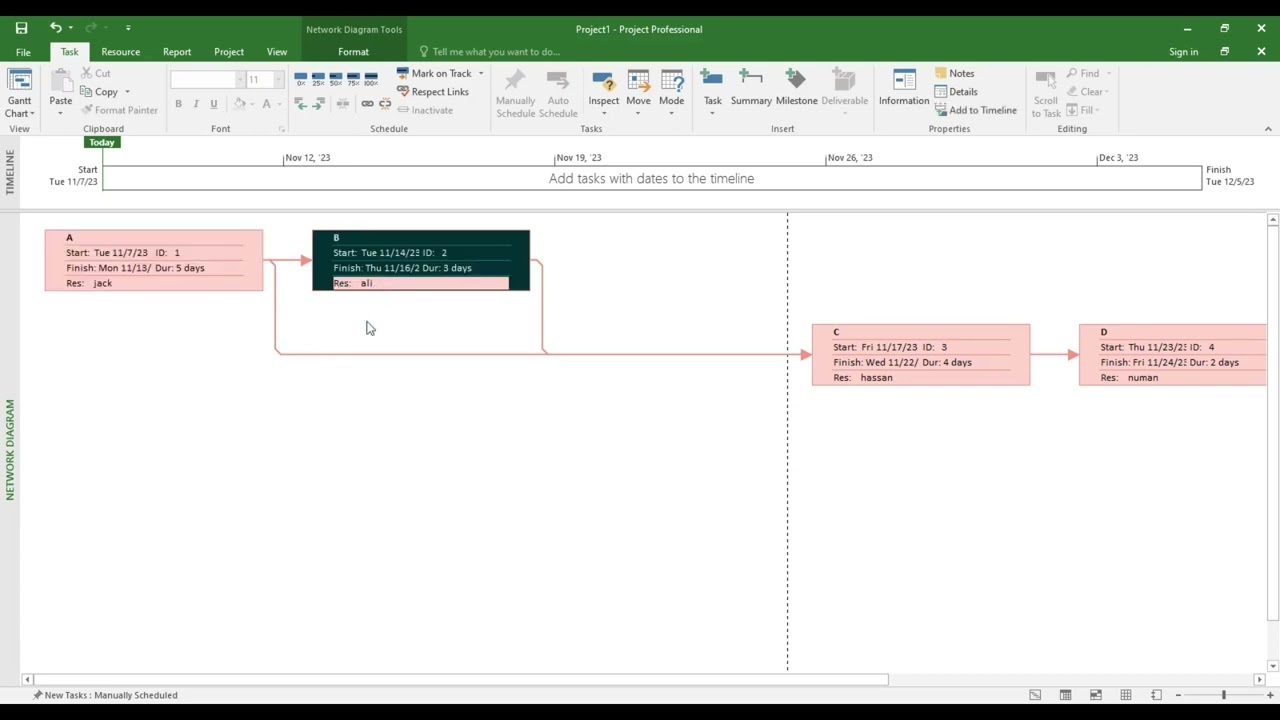Expand the Mark on Track dropdown arrow
This screenshot has width=1280, height=720.
(481, 73)
